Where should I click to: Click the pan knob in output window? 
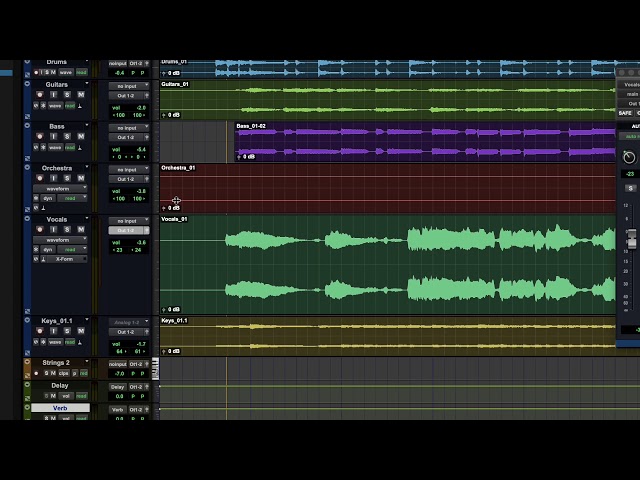coord(629,157)
